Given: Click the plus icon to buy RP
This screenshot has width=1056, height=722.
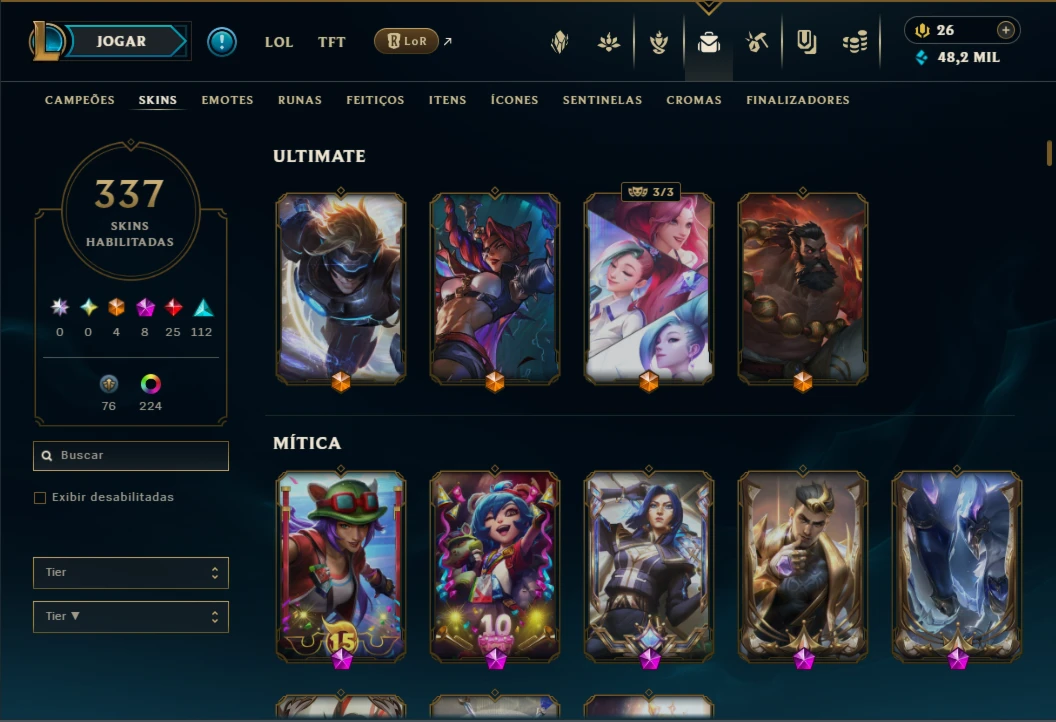Looking at the screenshot, I should coord(1005,30).
